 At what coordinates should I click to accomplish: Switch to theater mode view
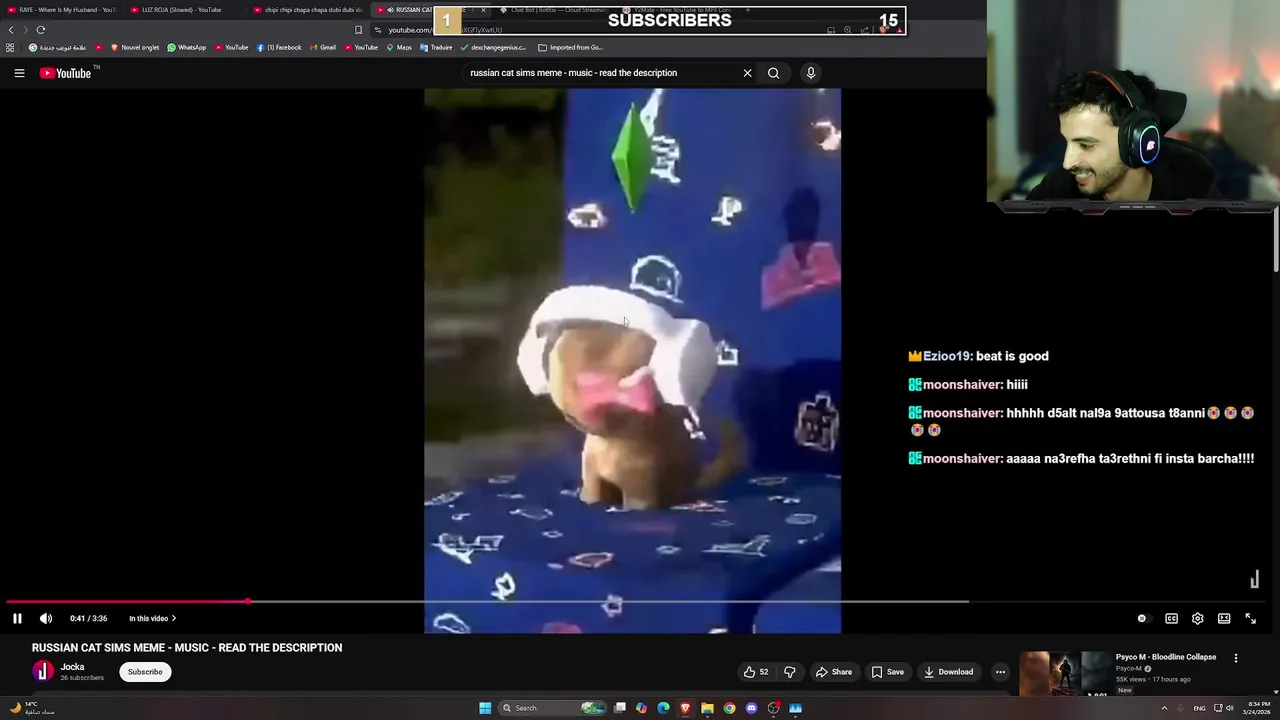[1224, 619]
